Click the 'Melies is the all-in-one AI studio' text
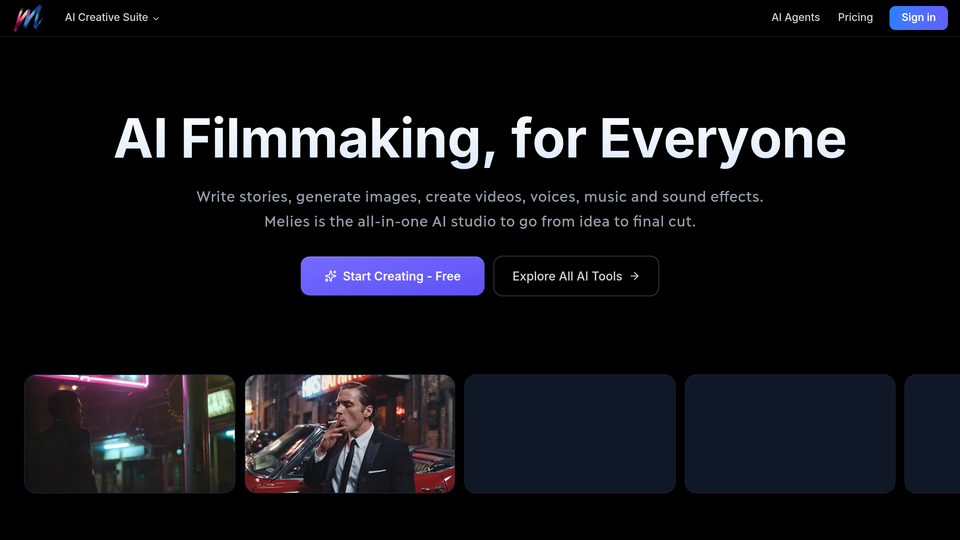 click(480, 222)
